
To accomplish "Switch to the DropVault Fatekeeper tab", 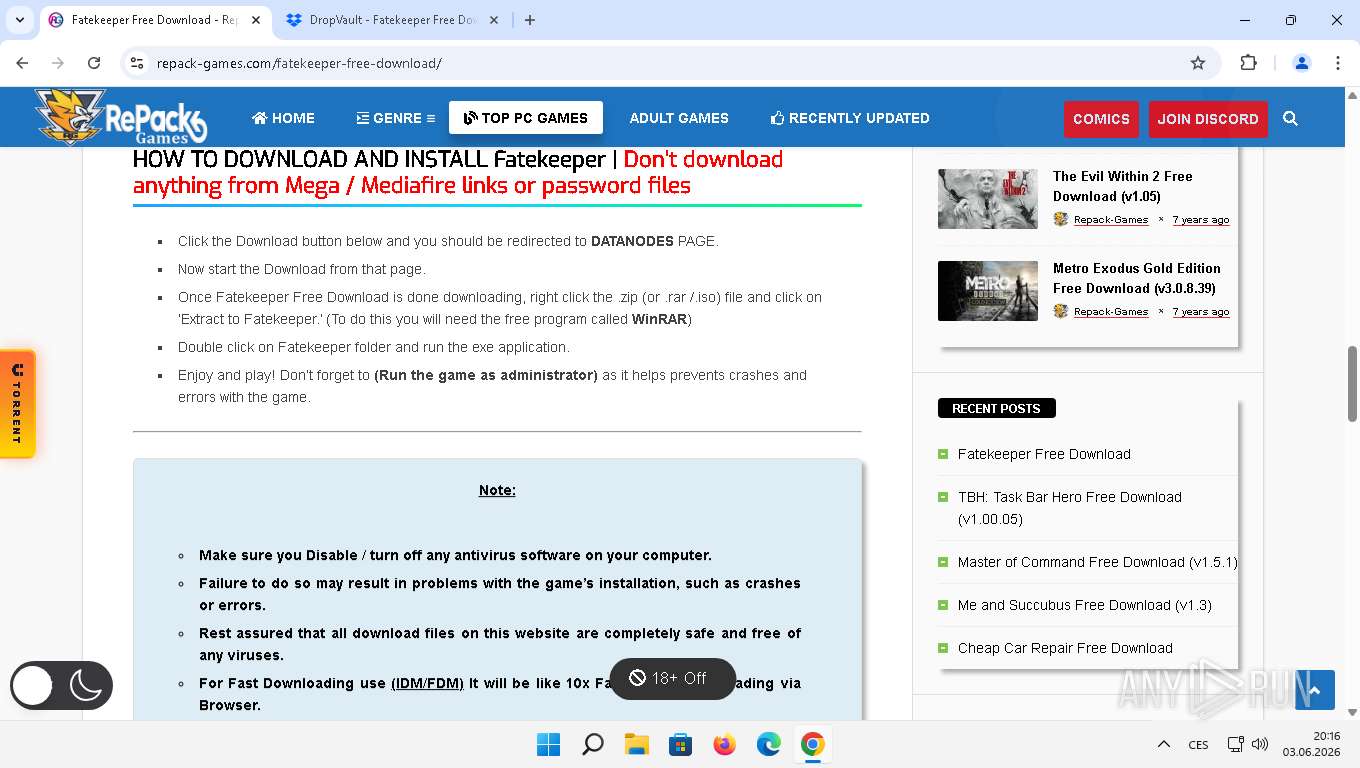I will coord(391,20).
